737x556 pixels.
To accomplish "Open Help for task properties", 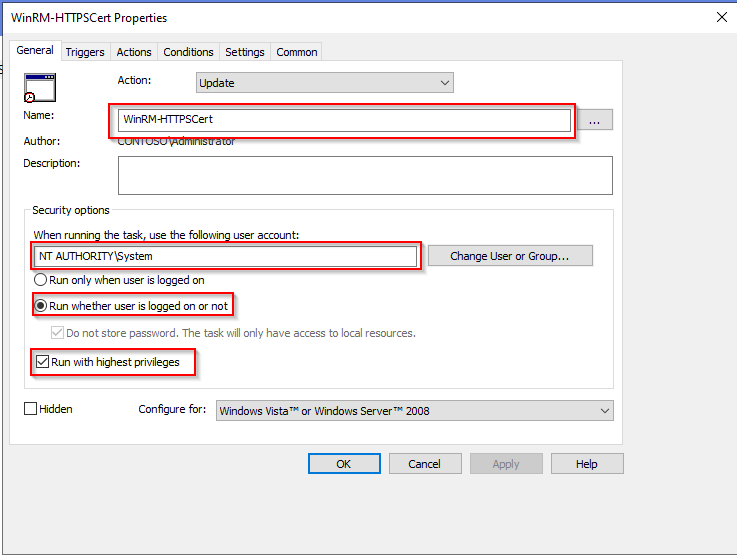I will tap(586, 464).
